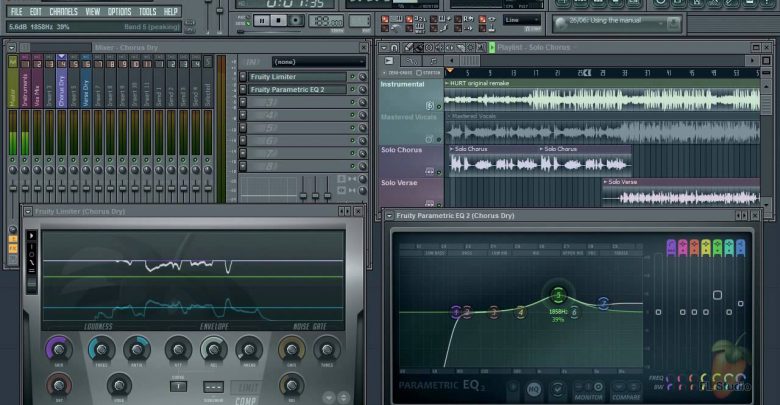Viewport: 780px width, 405px height.
Task: Toggle the Fruity Parametric EQ 2 slot enable LED
Action: coord(353,90)
